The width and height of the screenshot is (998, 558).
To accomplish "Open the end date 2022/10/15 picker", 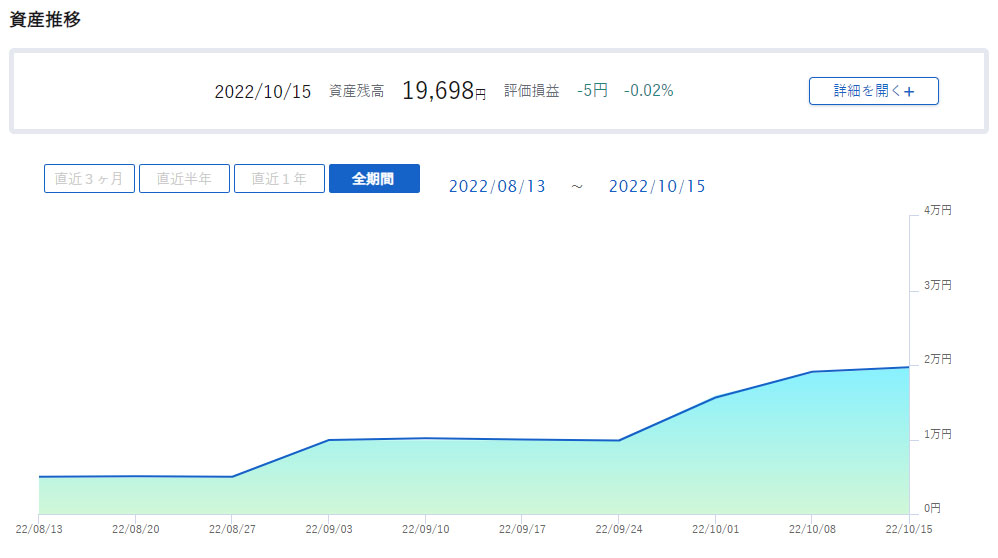I will [x=657, y=186].
